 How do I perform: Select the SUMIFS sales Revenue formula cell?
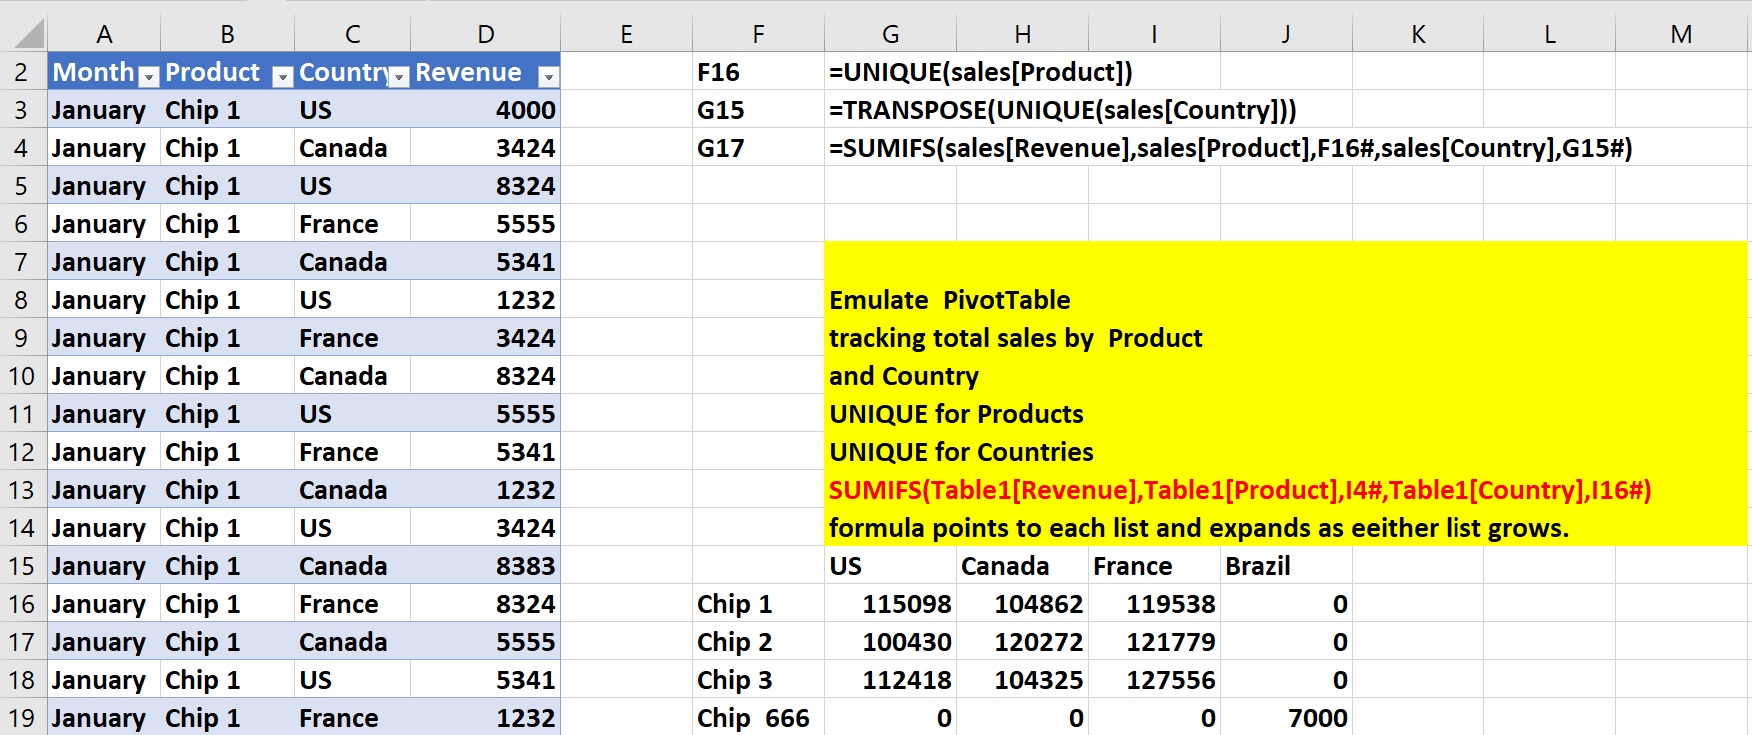point(1230,148)
